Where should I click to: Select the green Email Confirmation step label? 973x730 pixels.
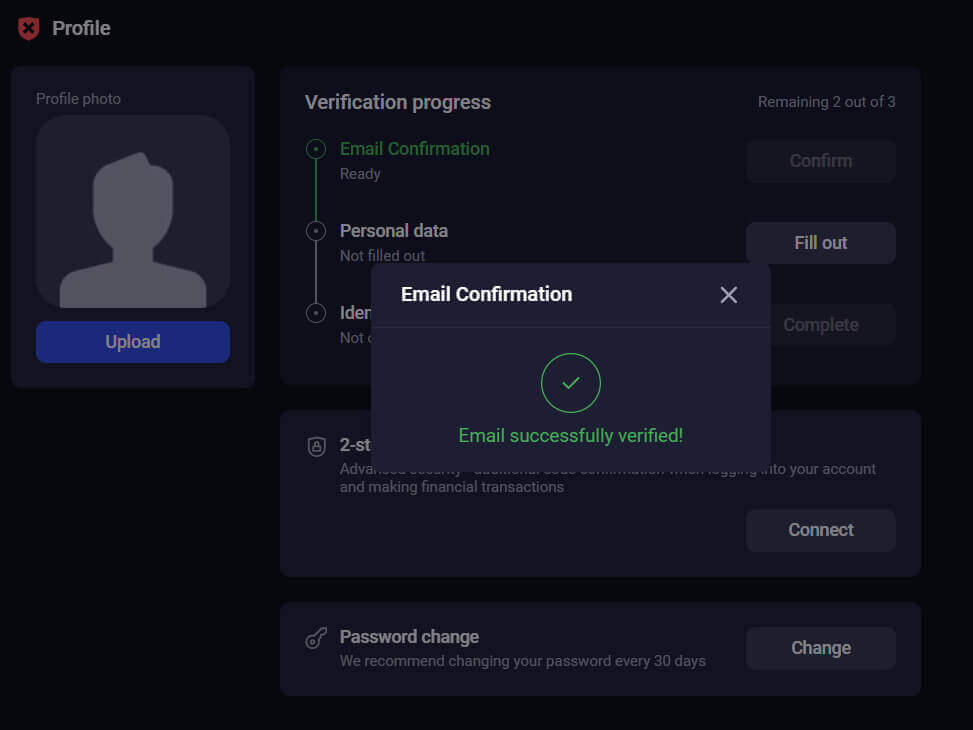(414, 149)
